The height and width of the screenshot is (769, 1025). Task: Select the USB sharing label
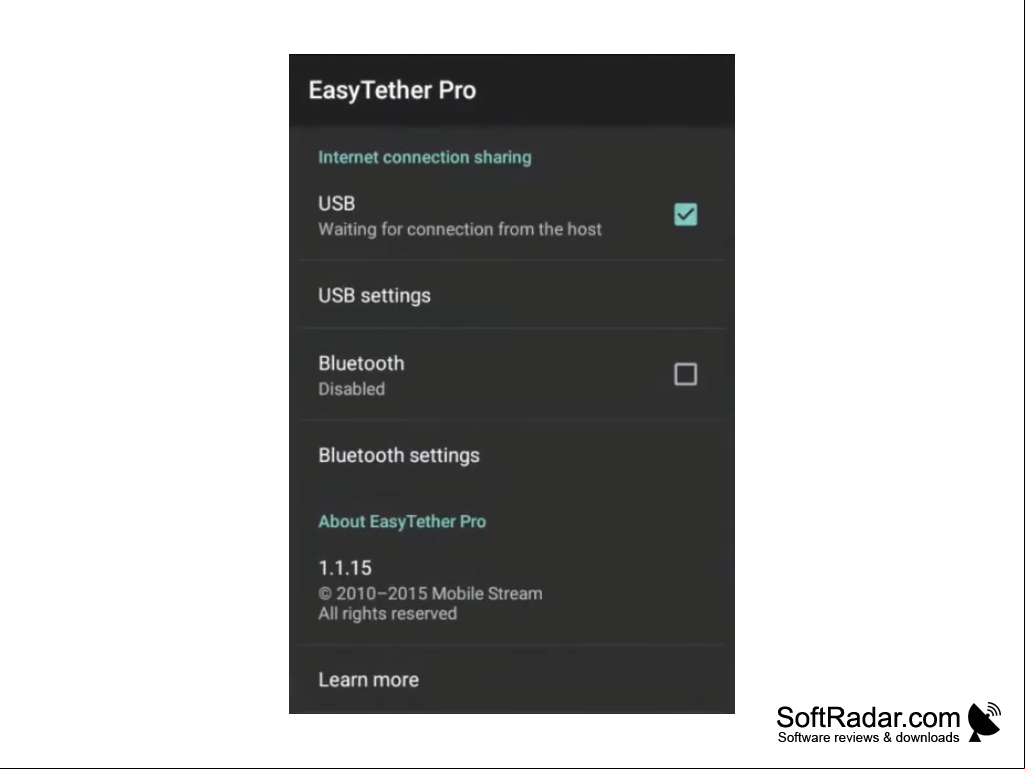coord(337,203)
